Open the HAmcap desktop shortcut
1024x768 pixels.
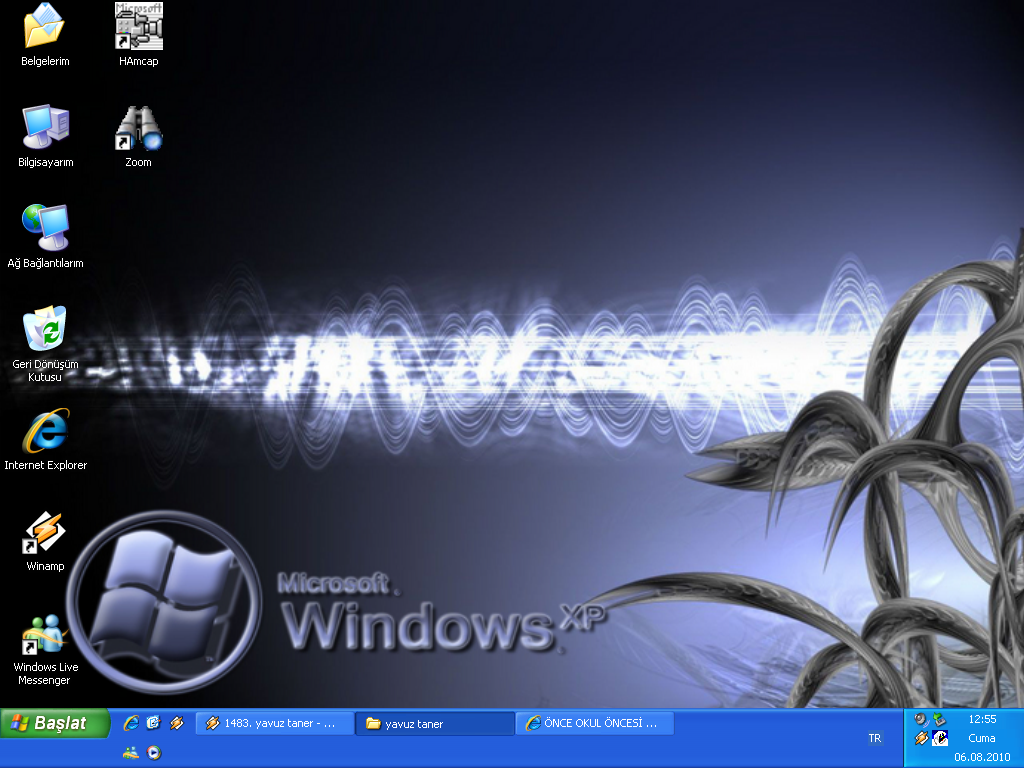click(x=138, y=28)
